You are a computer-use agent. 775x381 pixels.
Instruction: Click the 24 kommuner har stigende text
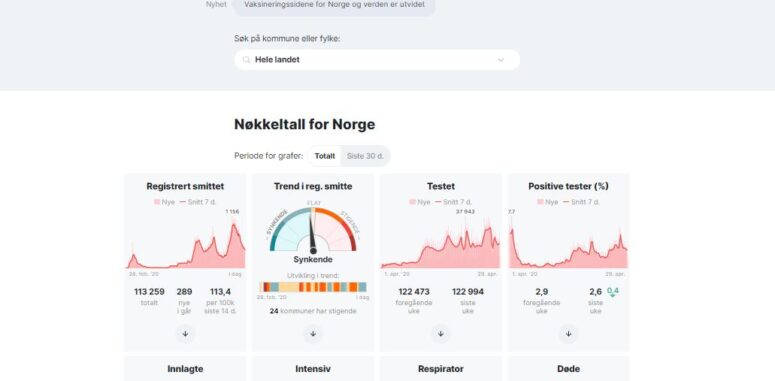[x=313, y=311]
